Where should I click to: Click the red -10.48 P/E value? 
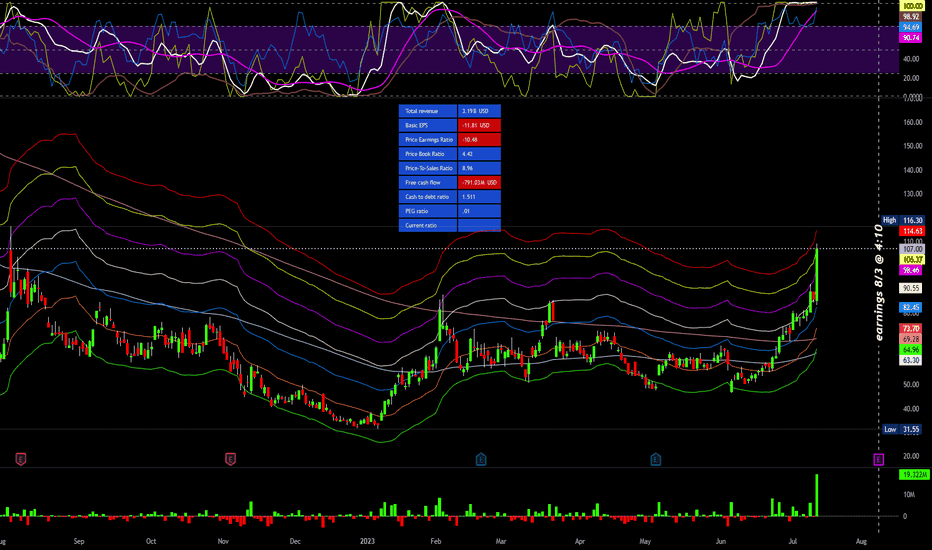(x=479, y=140)
